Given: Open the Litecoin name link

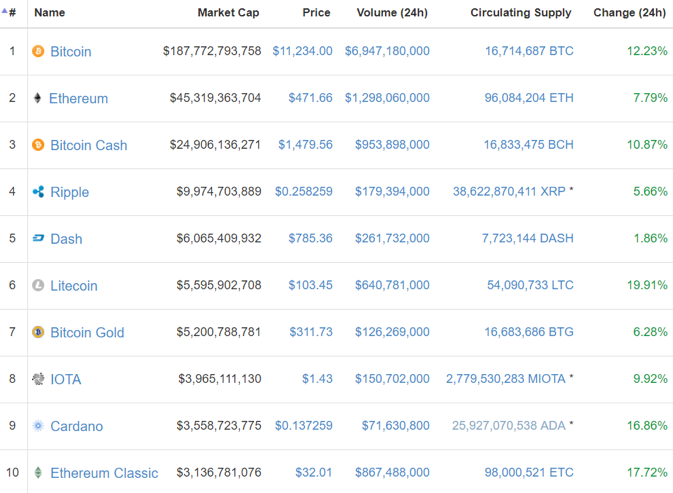Looking at the screenshot, I should coord(74,285).
